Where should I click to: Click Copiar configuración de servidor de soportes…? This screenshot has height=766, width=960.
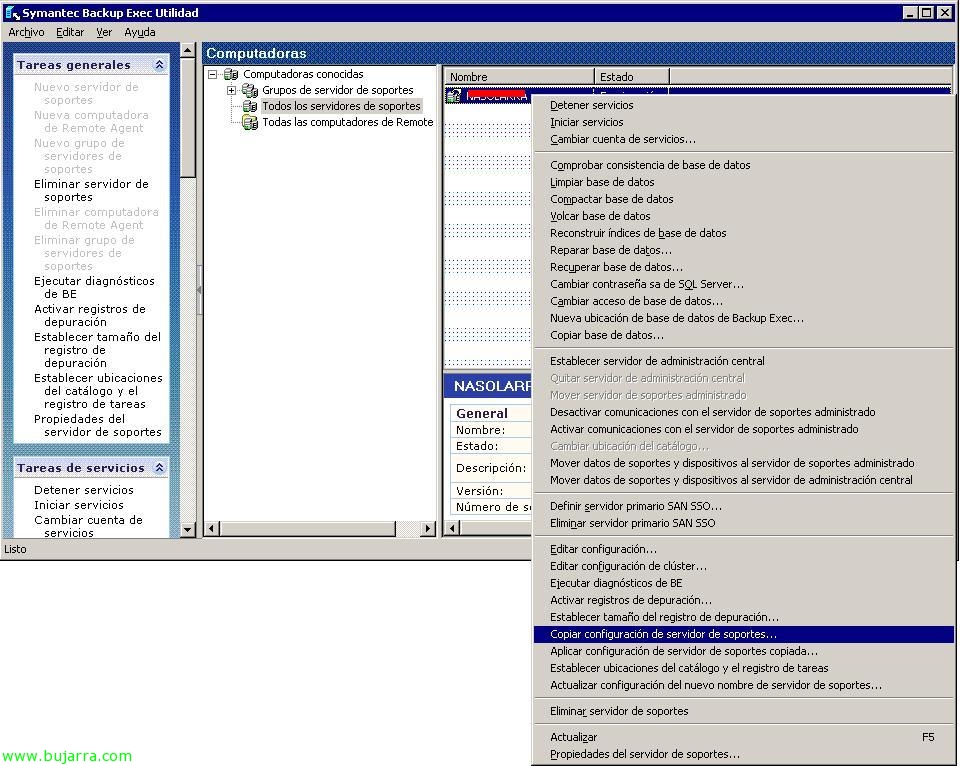point(743,634)
